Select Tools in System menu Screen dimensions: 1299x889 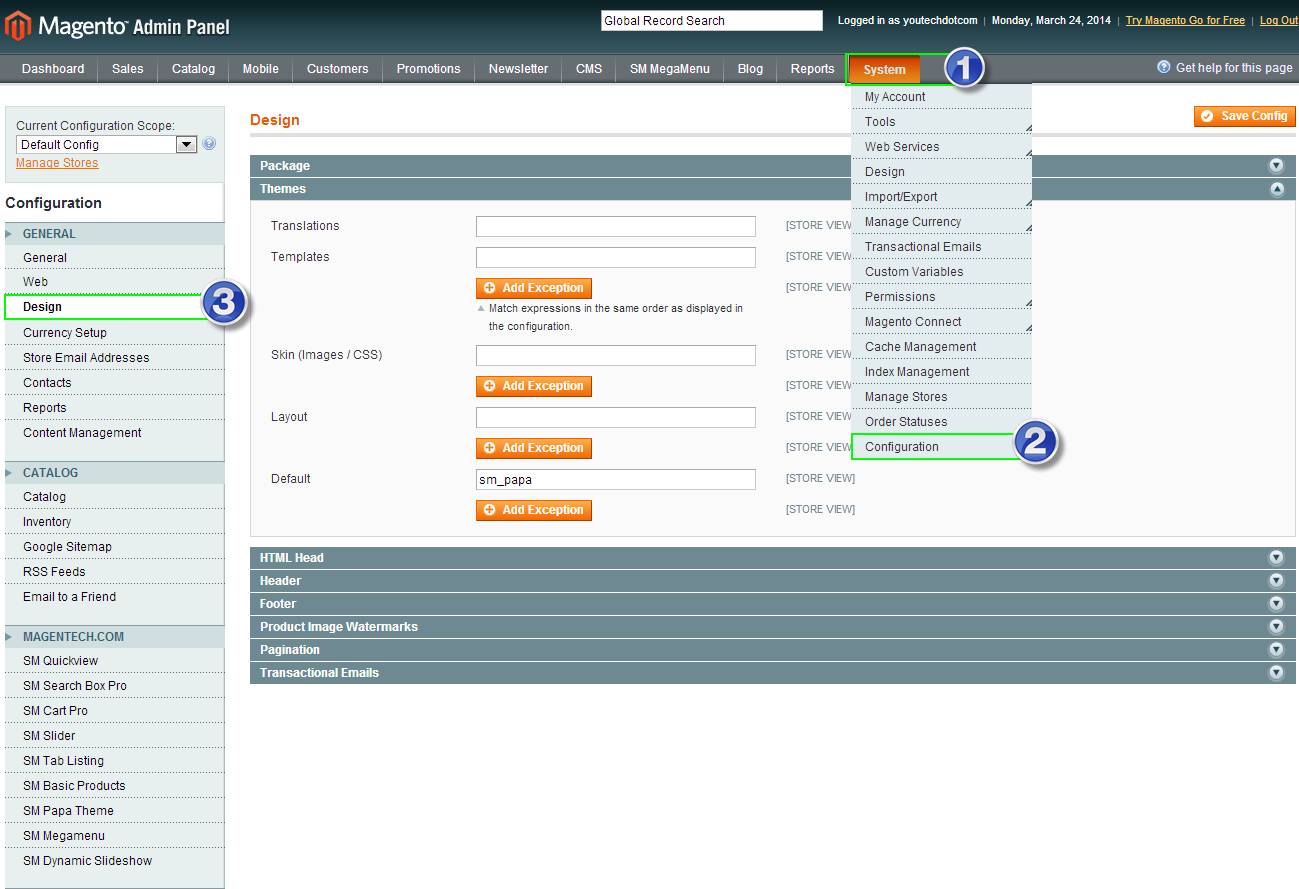click(x=941, y=122)
